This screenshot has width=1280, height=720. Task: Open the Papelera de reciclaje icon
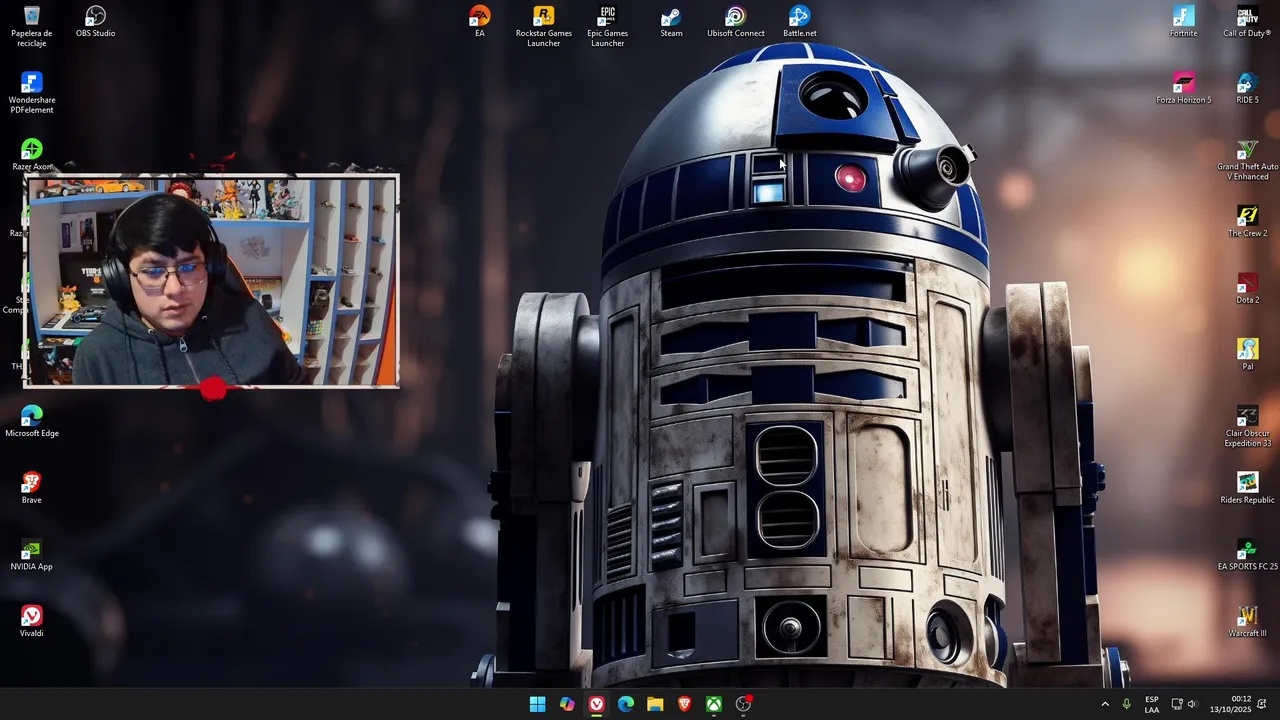pyautogui.click(x=32, y=26)
